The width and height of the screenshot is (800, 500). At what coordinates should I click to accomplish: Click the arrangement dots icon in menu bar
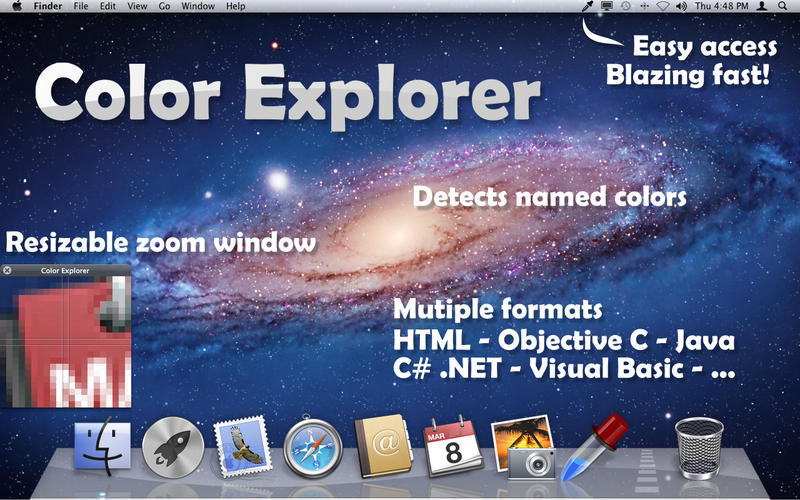click(644, 6)
